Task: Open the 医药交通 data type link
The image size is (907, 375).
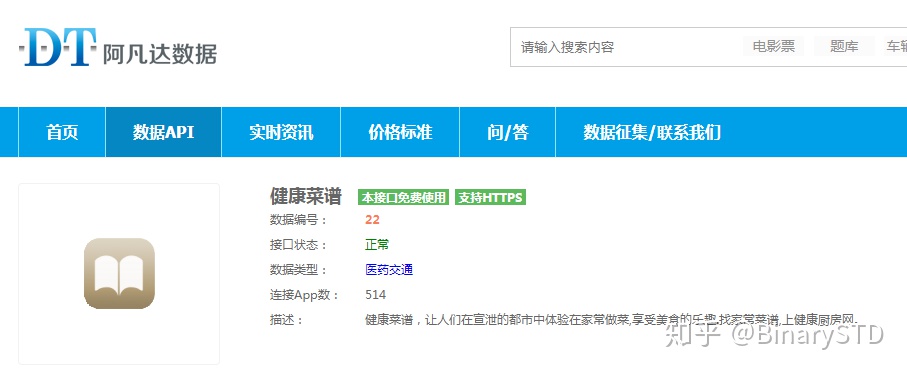Action: coord(389,270)
